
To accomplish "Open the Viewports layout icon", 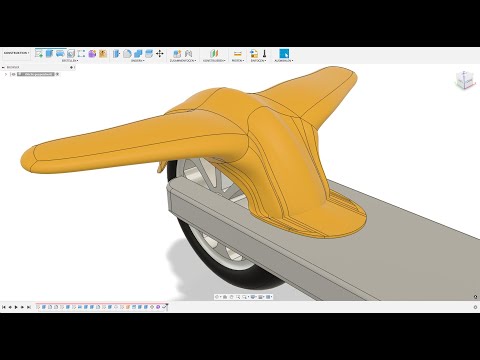I will (x=269, y=297).
